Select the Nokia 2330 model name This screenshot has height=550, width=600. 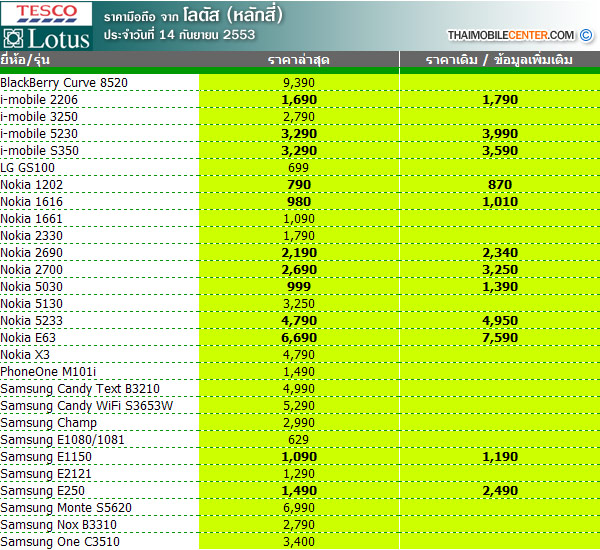[31, 235]
